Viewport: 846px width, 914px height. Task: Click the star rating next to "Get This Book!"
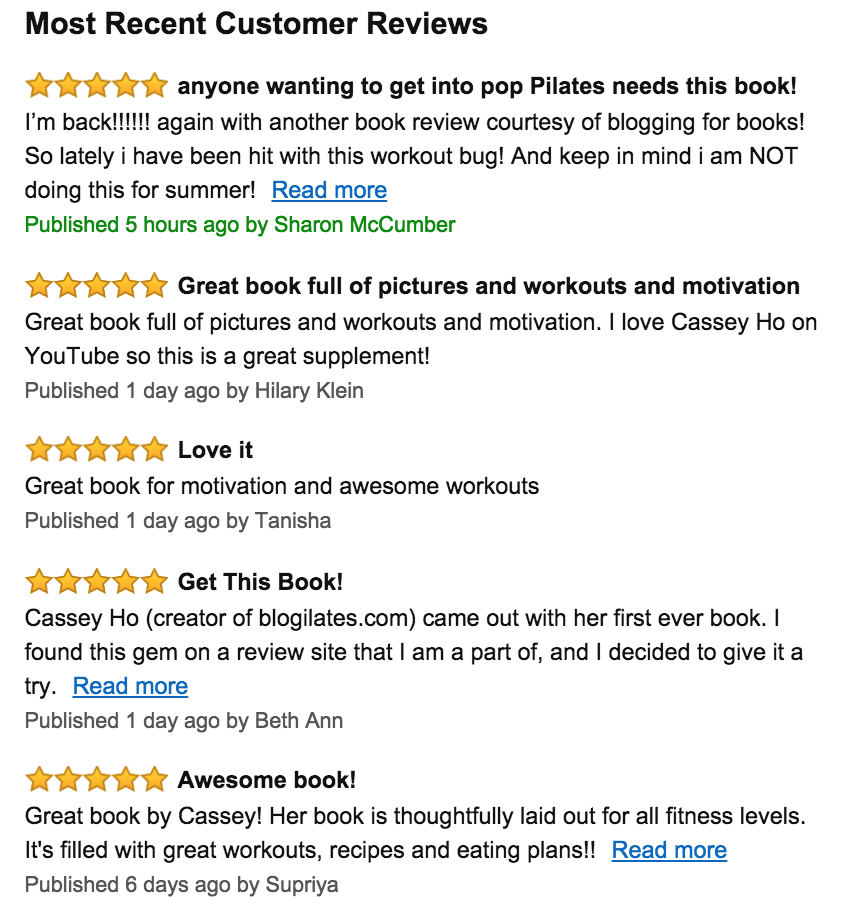point(96,581)
